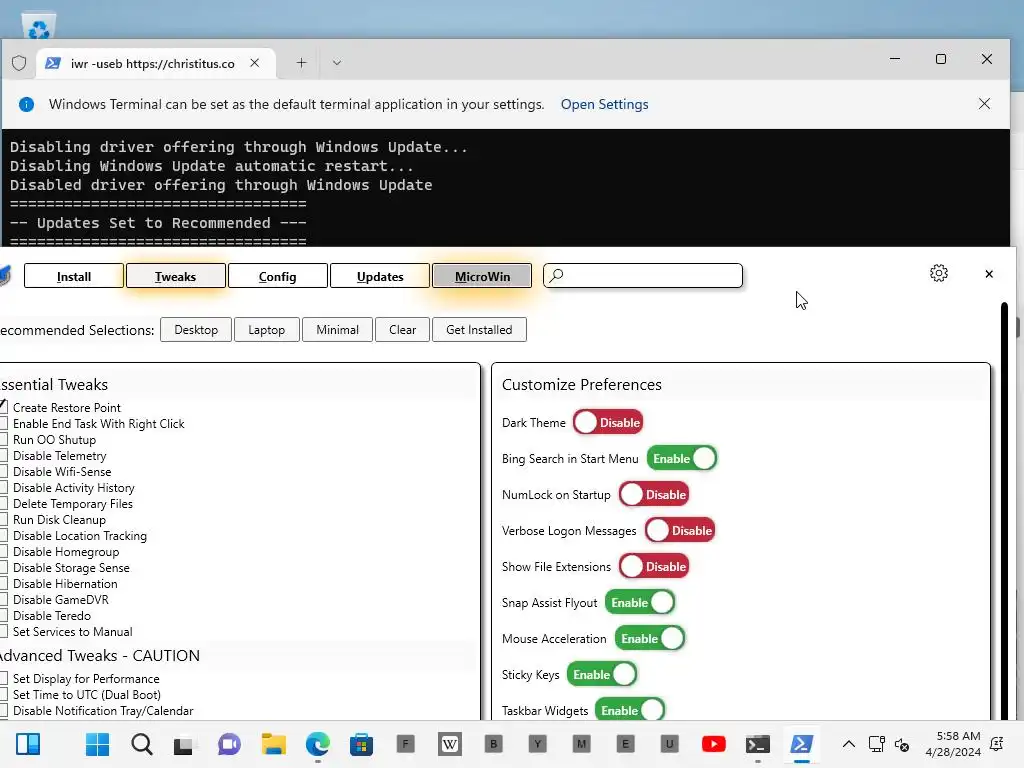The height and width of the screenshot is (768, 1024).
Task: Switch to PowerShell icon on taskbar
Action: click(801, 744)
